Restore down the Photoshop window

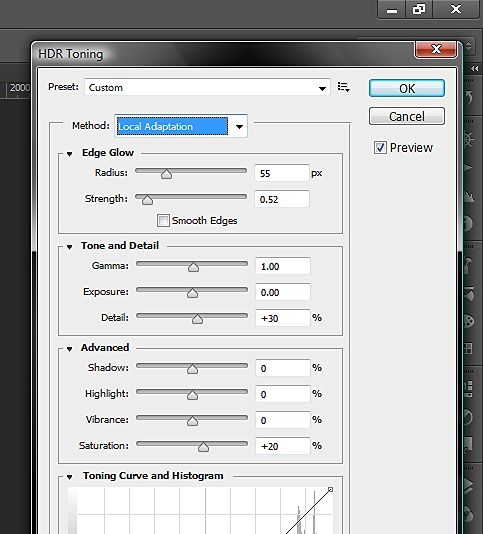click(419, 9)
